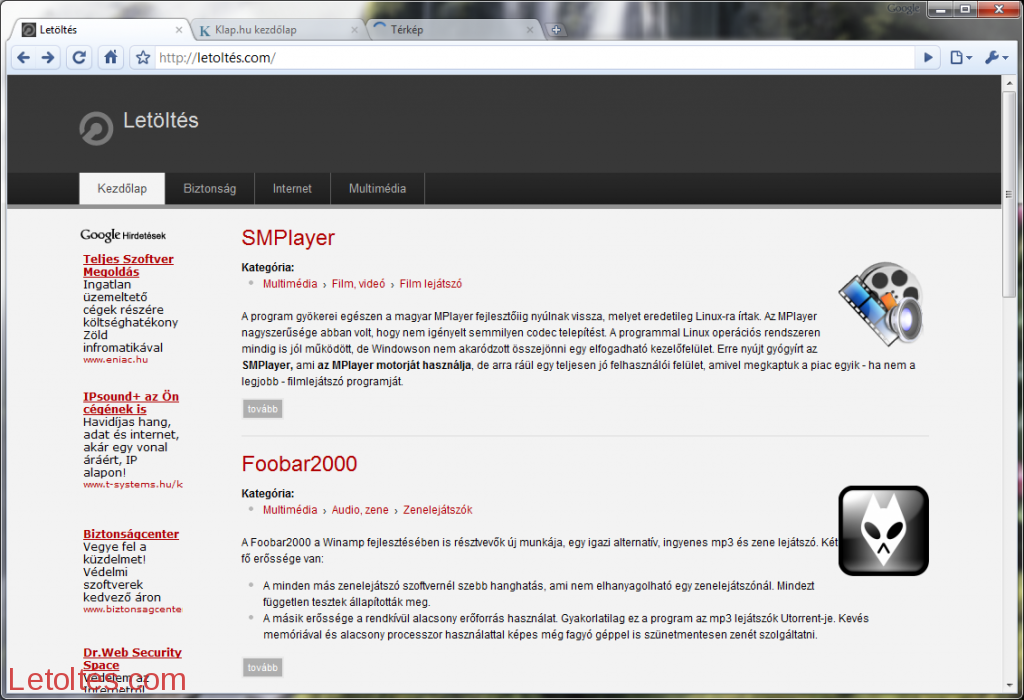Open a new tab with the plus button
The height and width of the screenshot is (700, 1024).
pyautogui.click(x=556, y=29)
